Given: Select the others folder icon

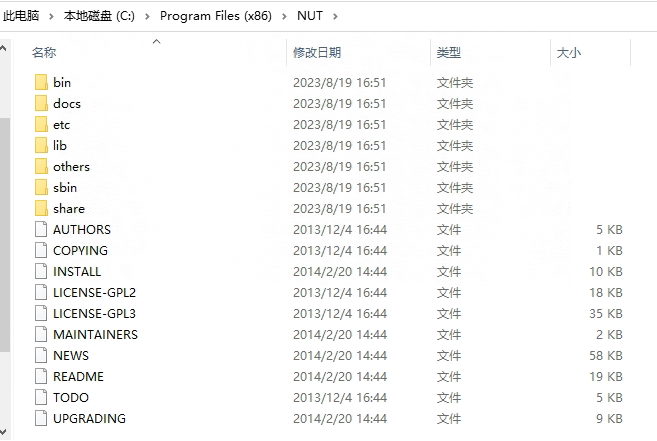Looking at the screenshot, I should 41,166.
